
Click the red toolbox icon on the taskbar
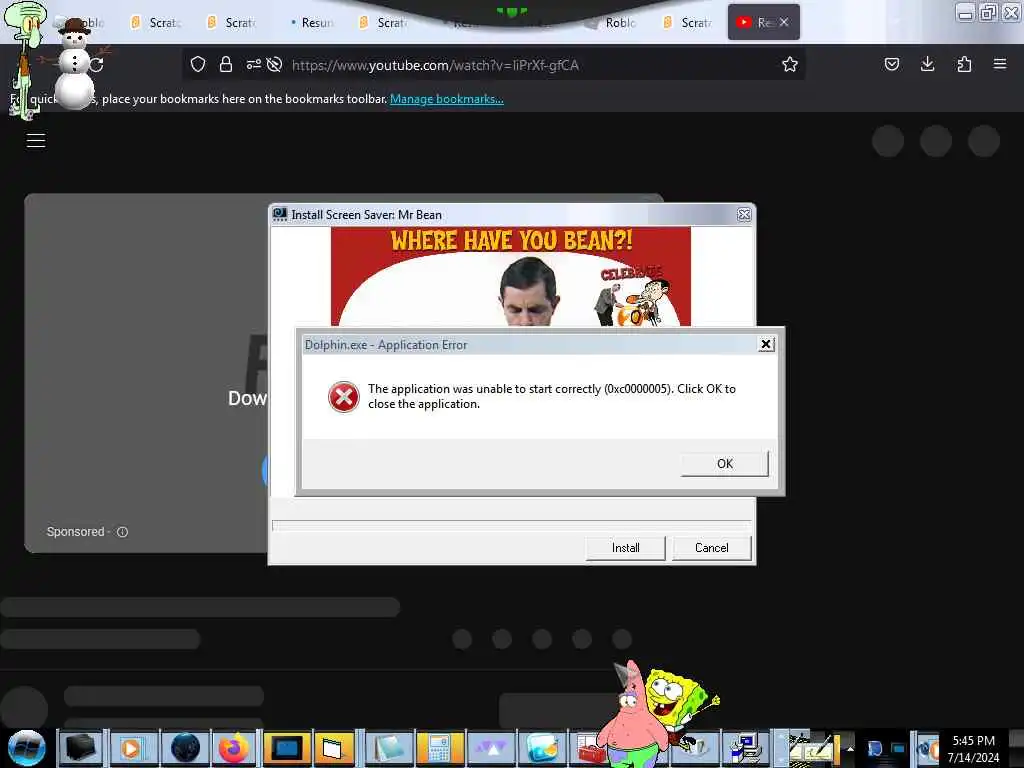point(590,748)
